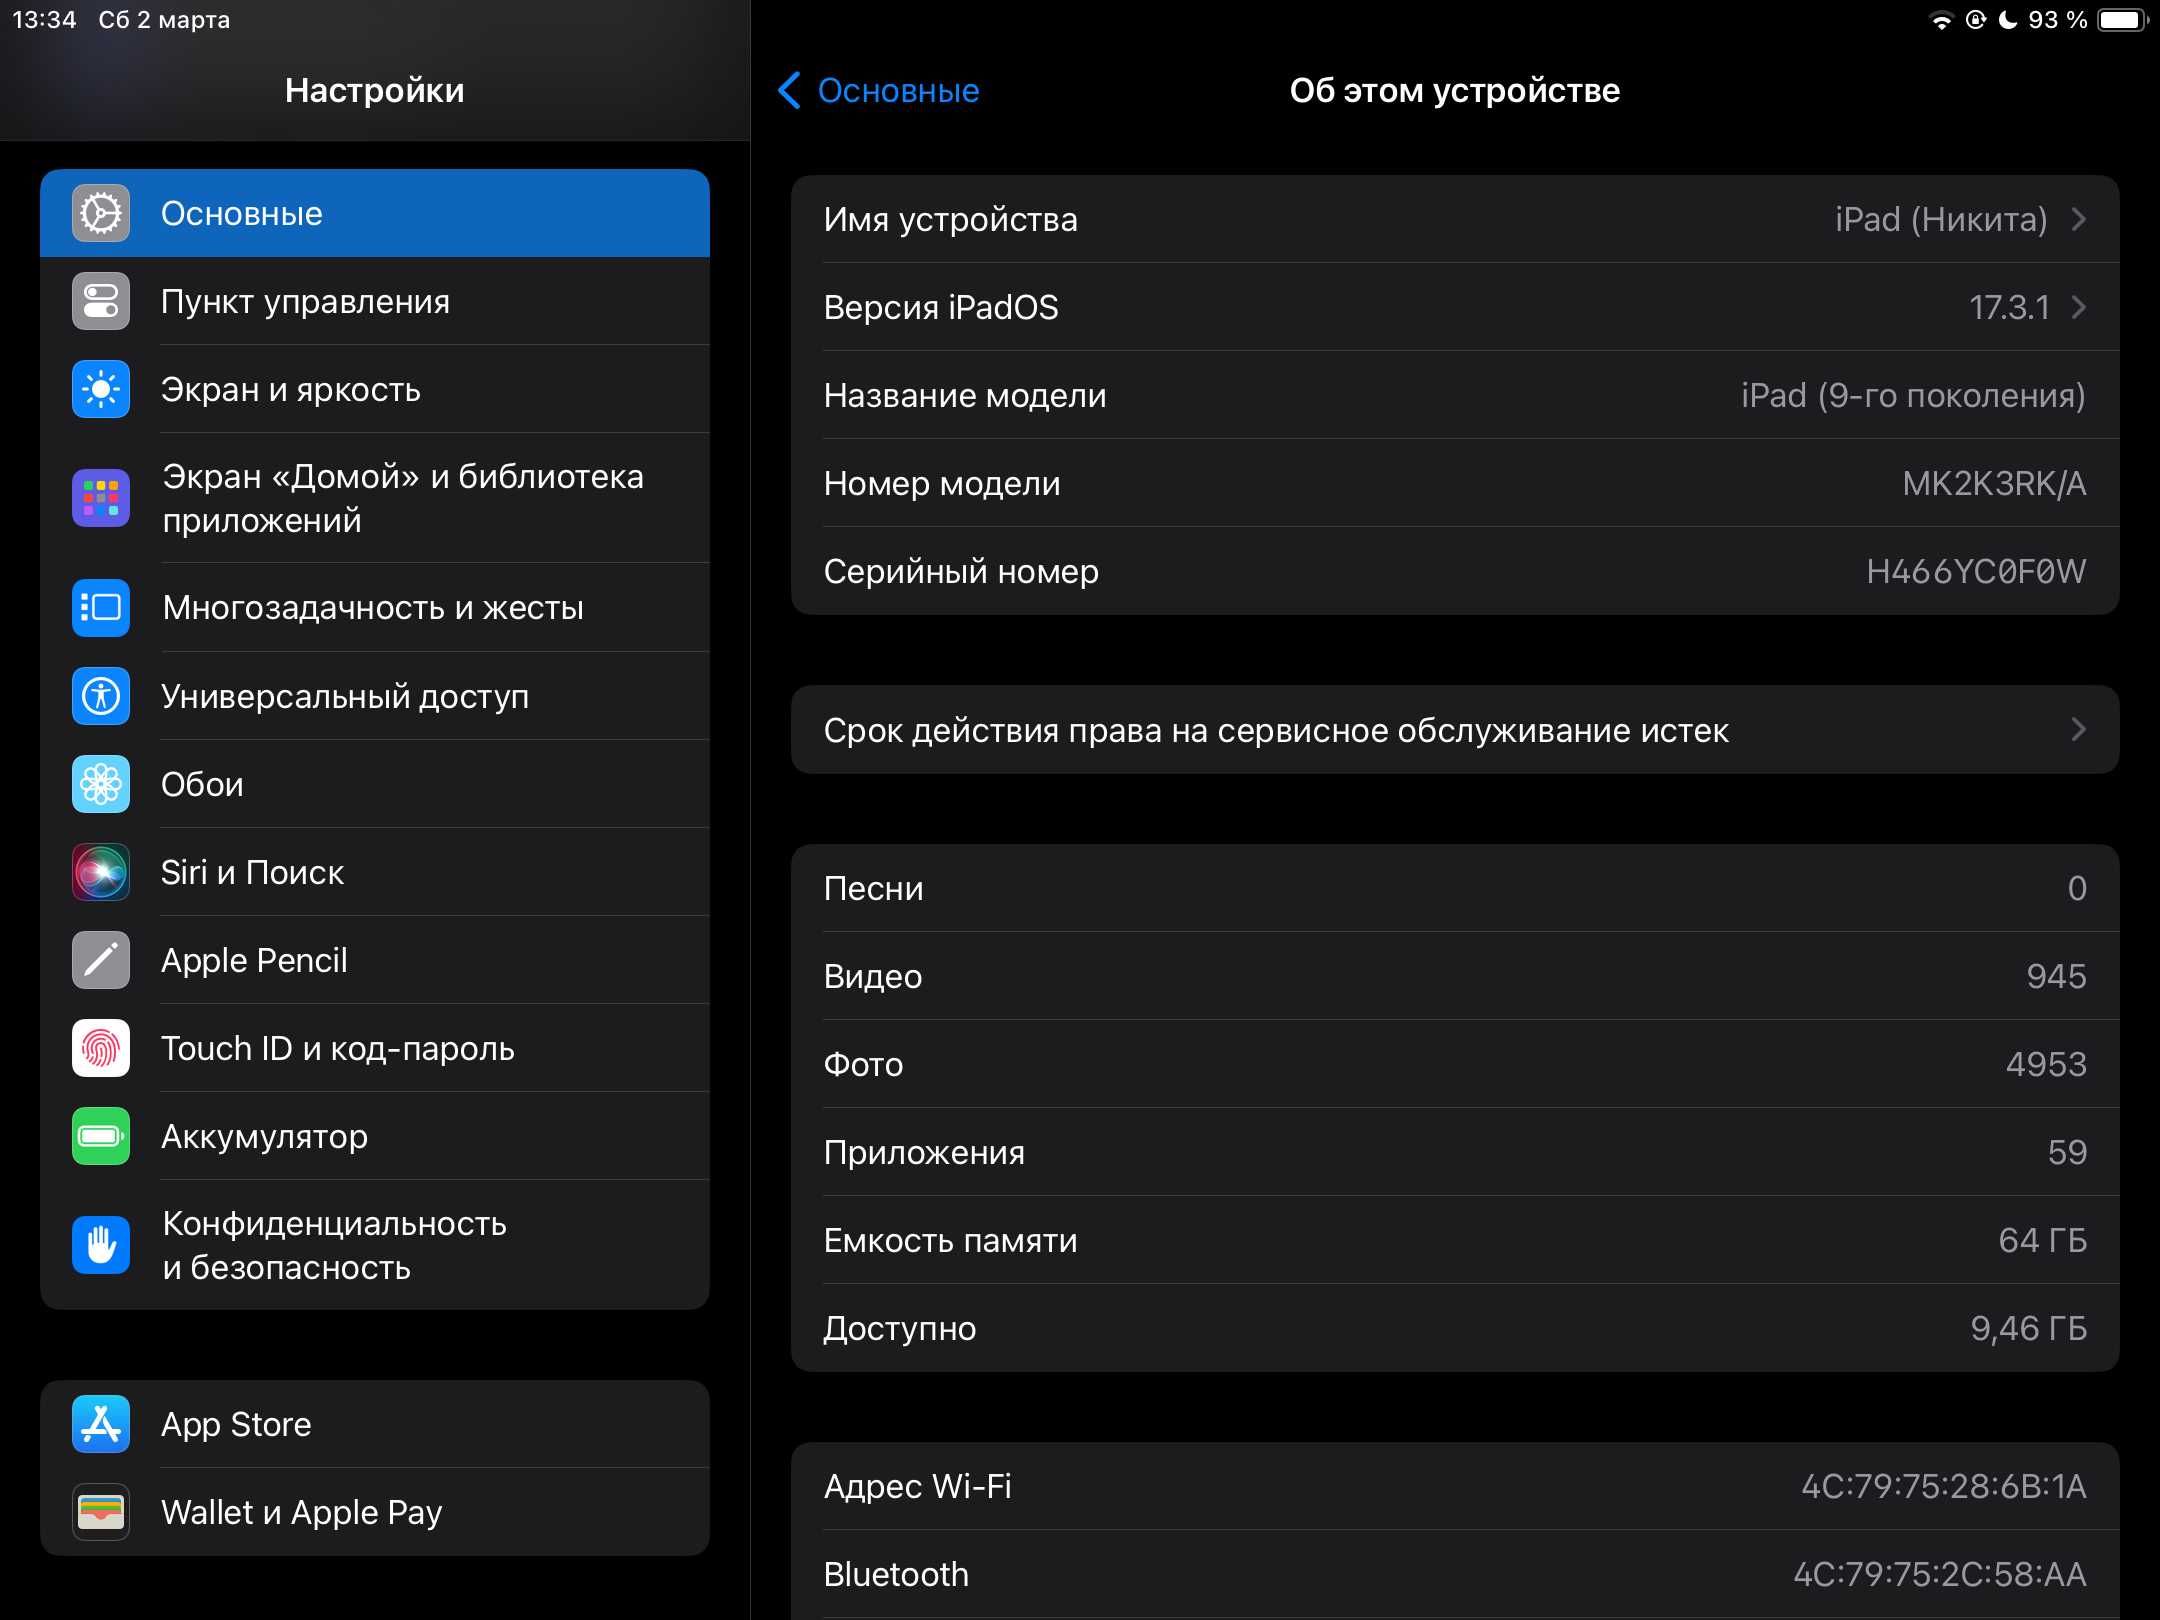Screen dimensions: 2160x1620
Task: Tap the orientation lock status icon
Action: coord(1975,20)
